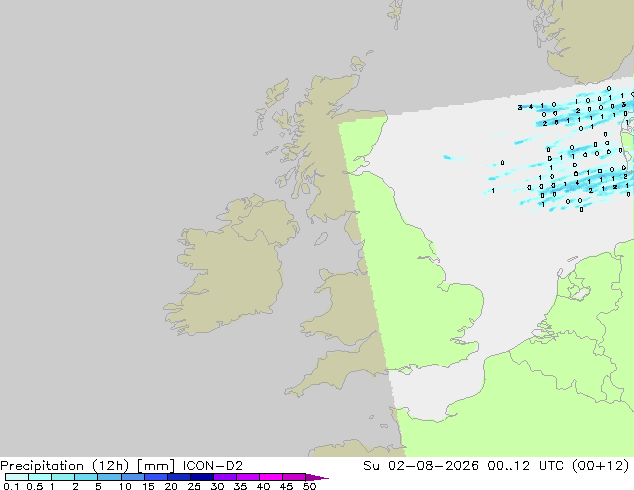Select the magenta 40–45 mm legend swatch

click(x=271, y=477)
